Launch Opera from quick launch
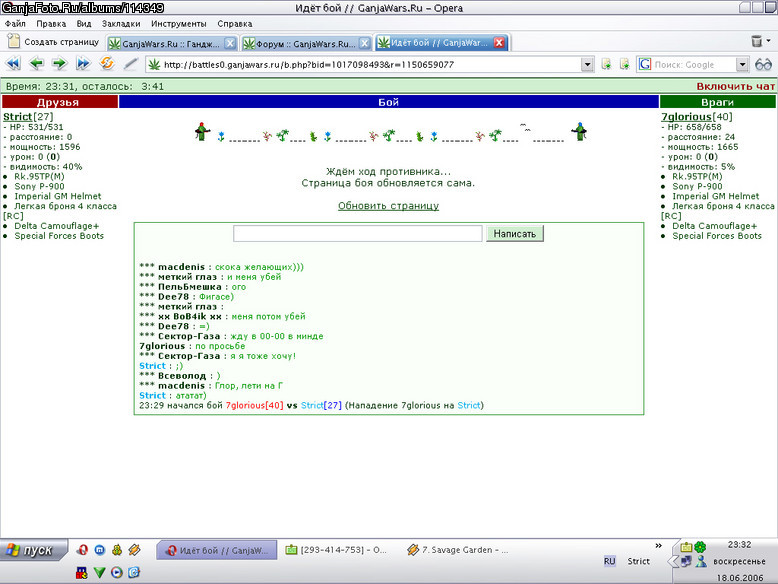Image resolution: width=778 pixels, height=584 pixels. 82,550
